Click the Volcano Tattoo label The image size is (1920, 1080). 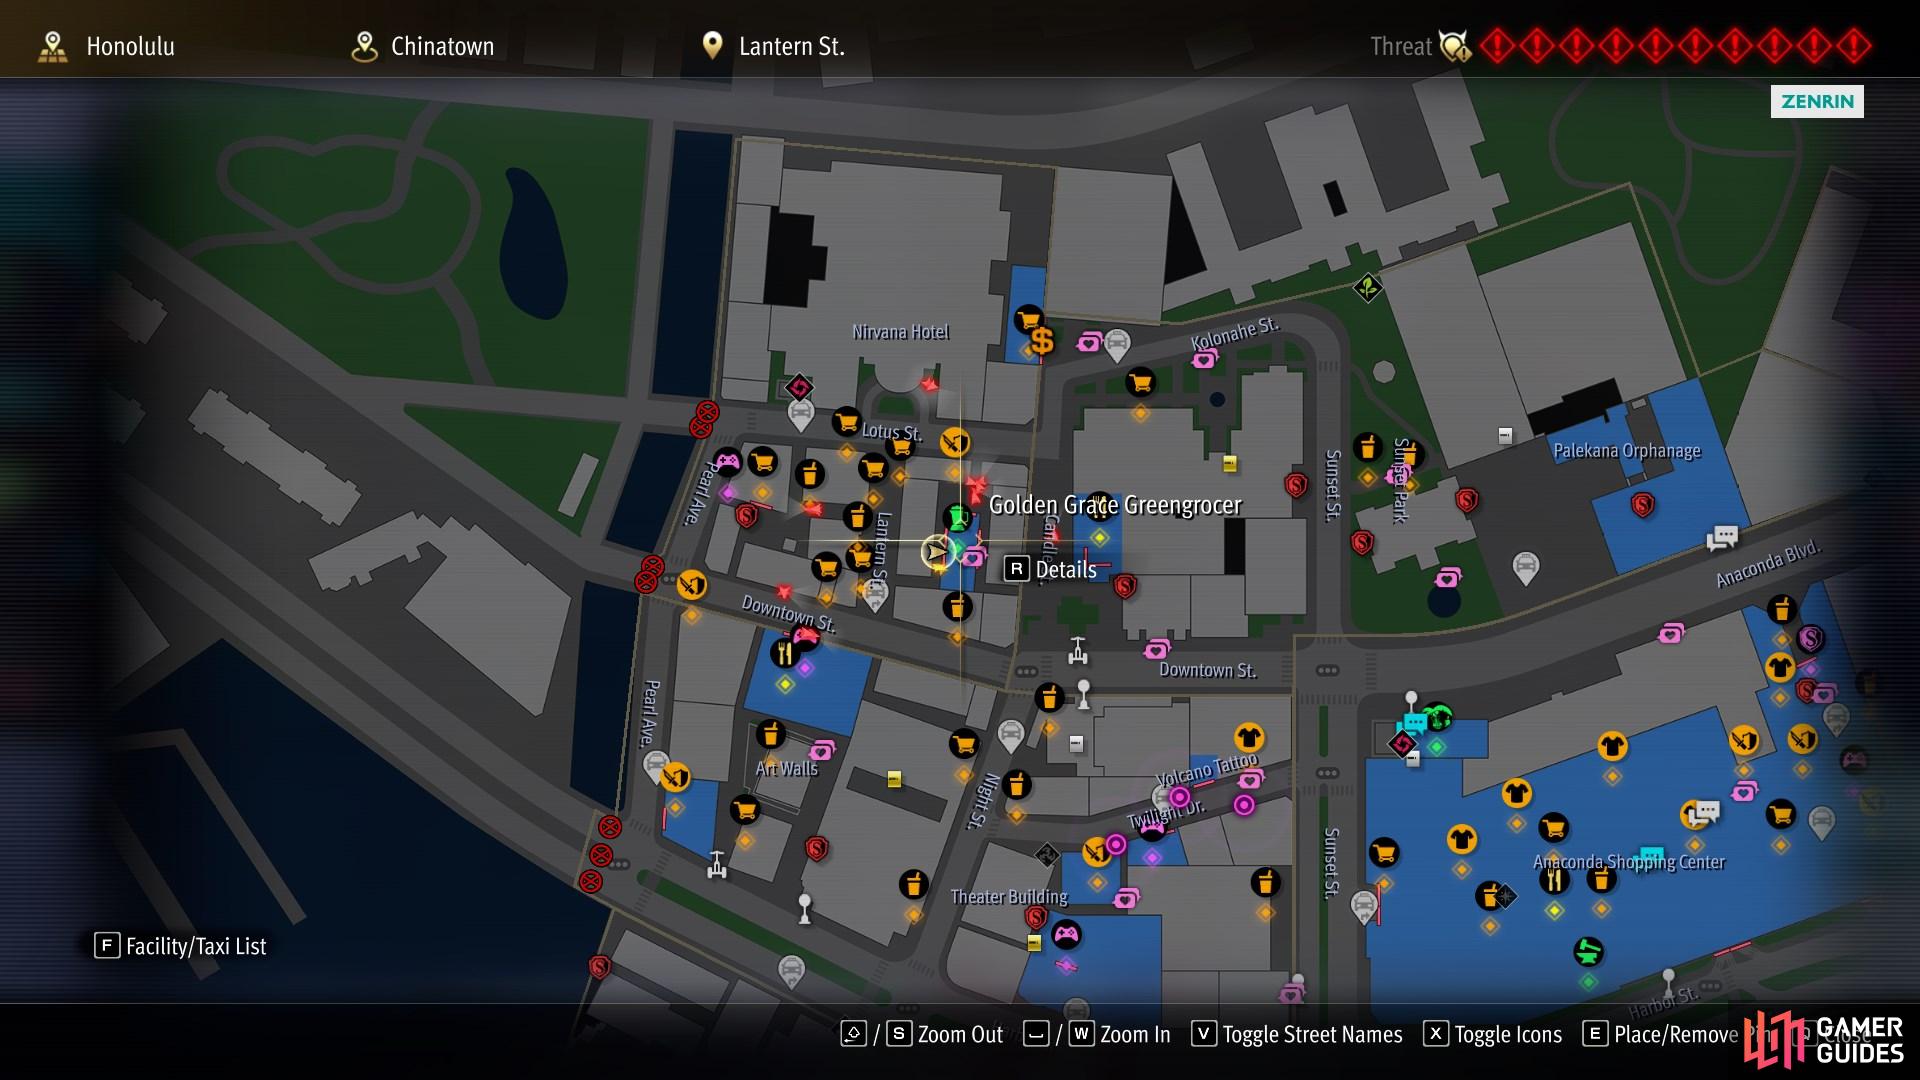point(1207,770)
